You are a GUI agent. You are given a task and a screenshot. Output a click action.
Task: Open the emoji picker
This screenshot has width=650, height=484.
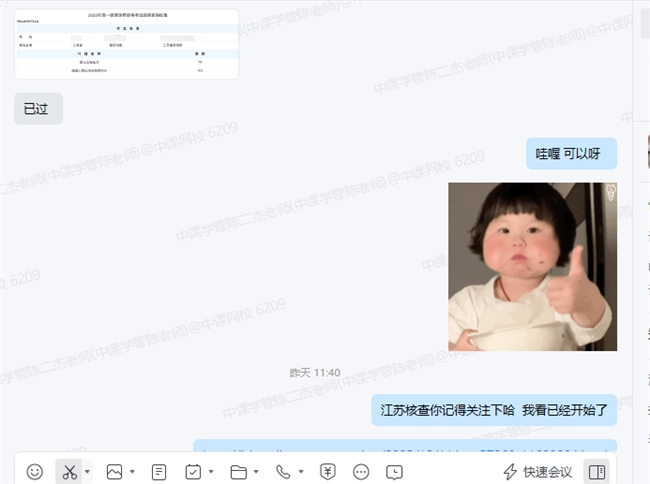(x=35, y=471)
